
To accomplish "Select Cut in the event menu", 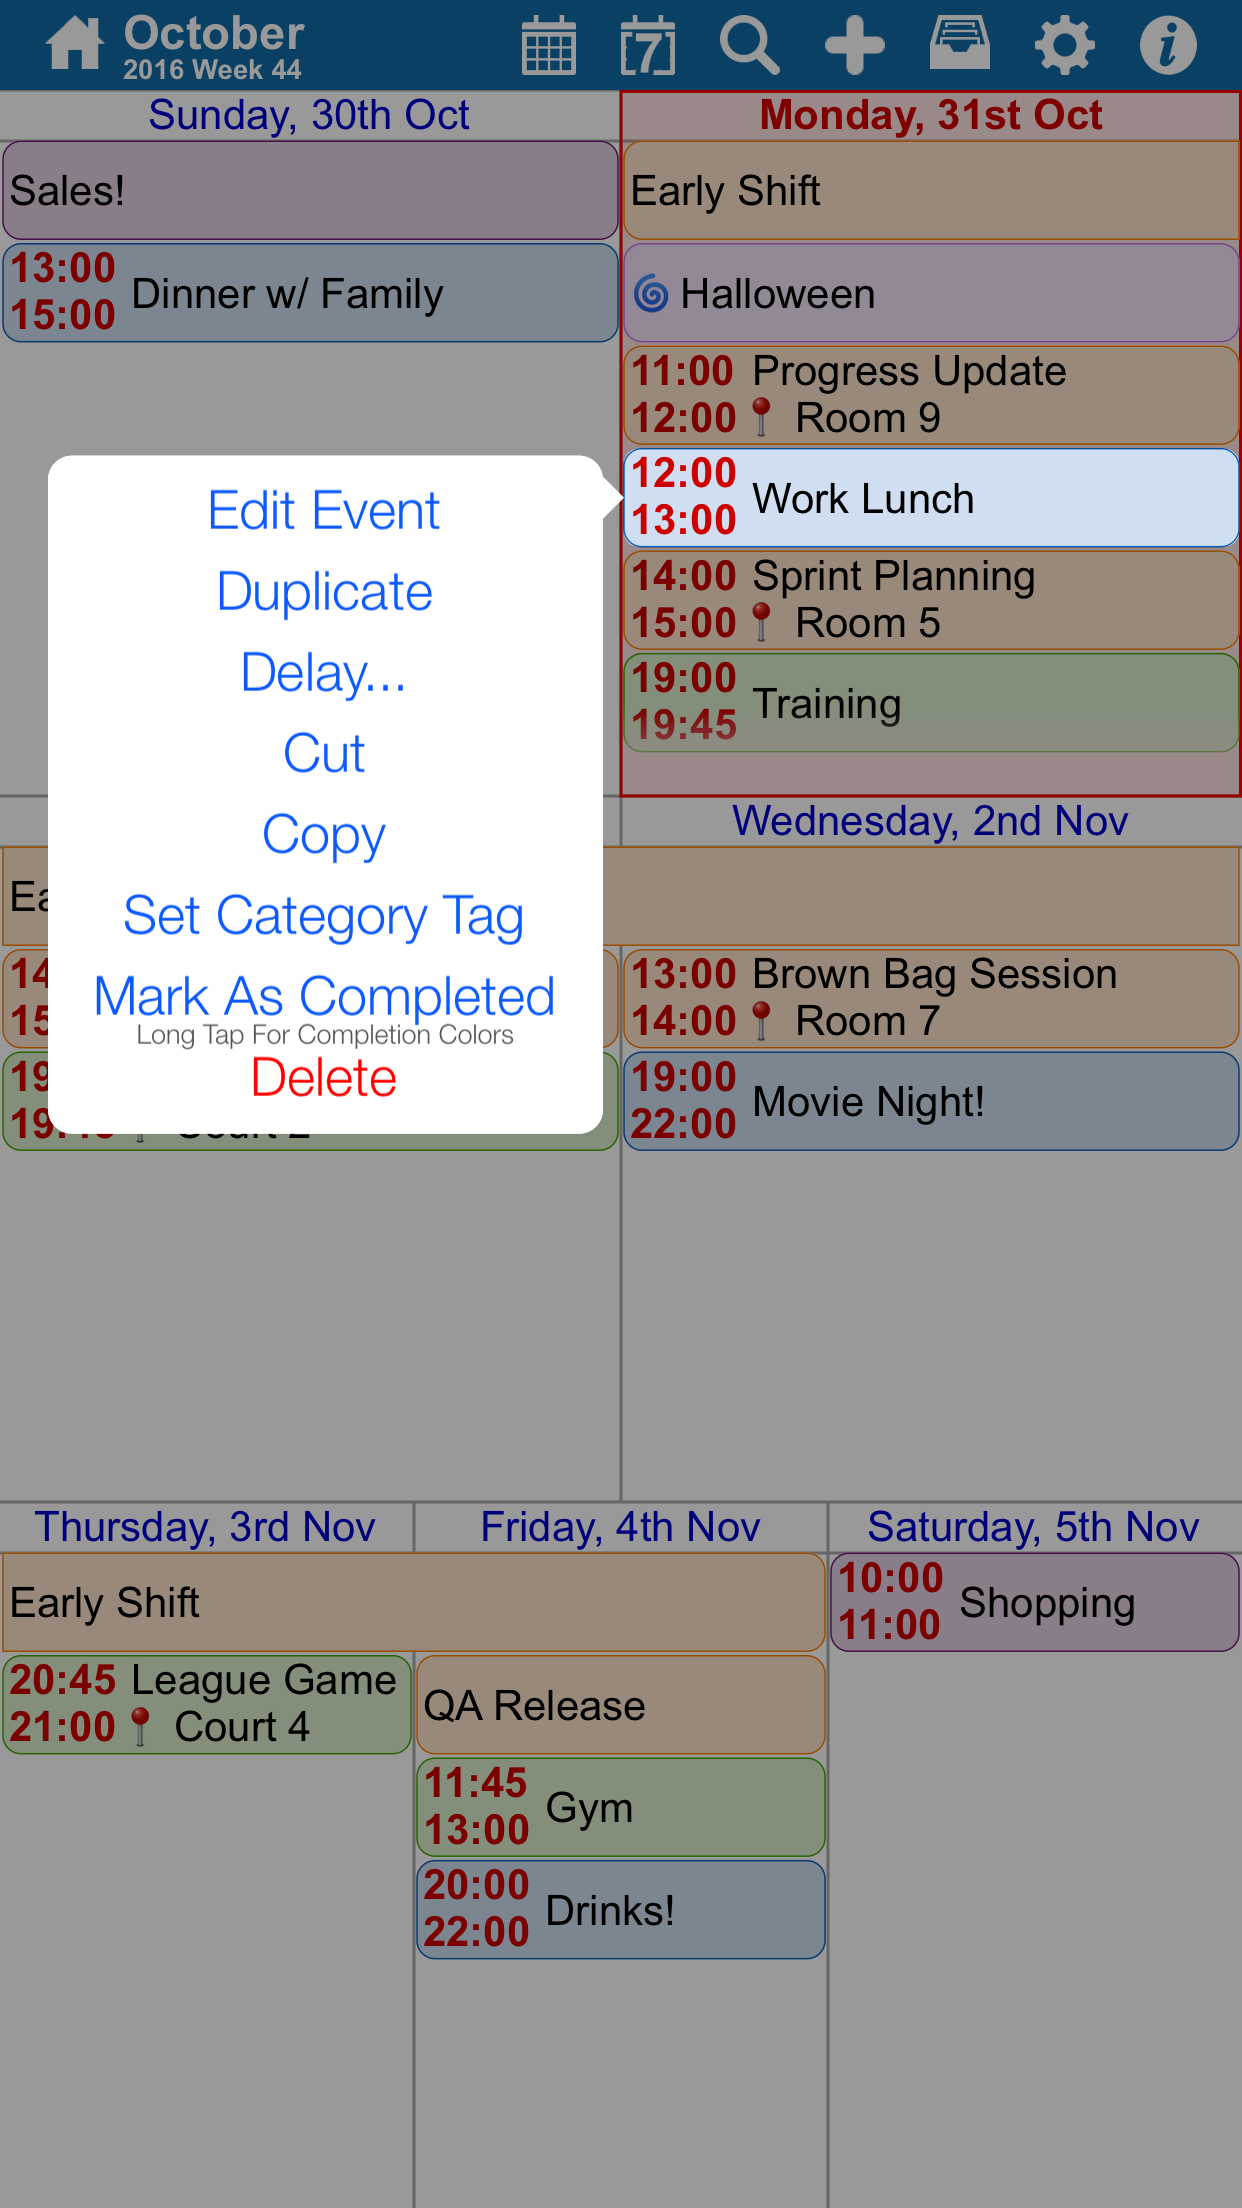I will click(324, 753).
